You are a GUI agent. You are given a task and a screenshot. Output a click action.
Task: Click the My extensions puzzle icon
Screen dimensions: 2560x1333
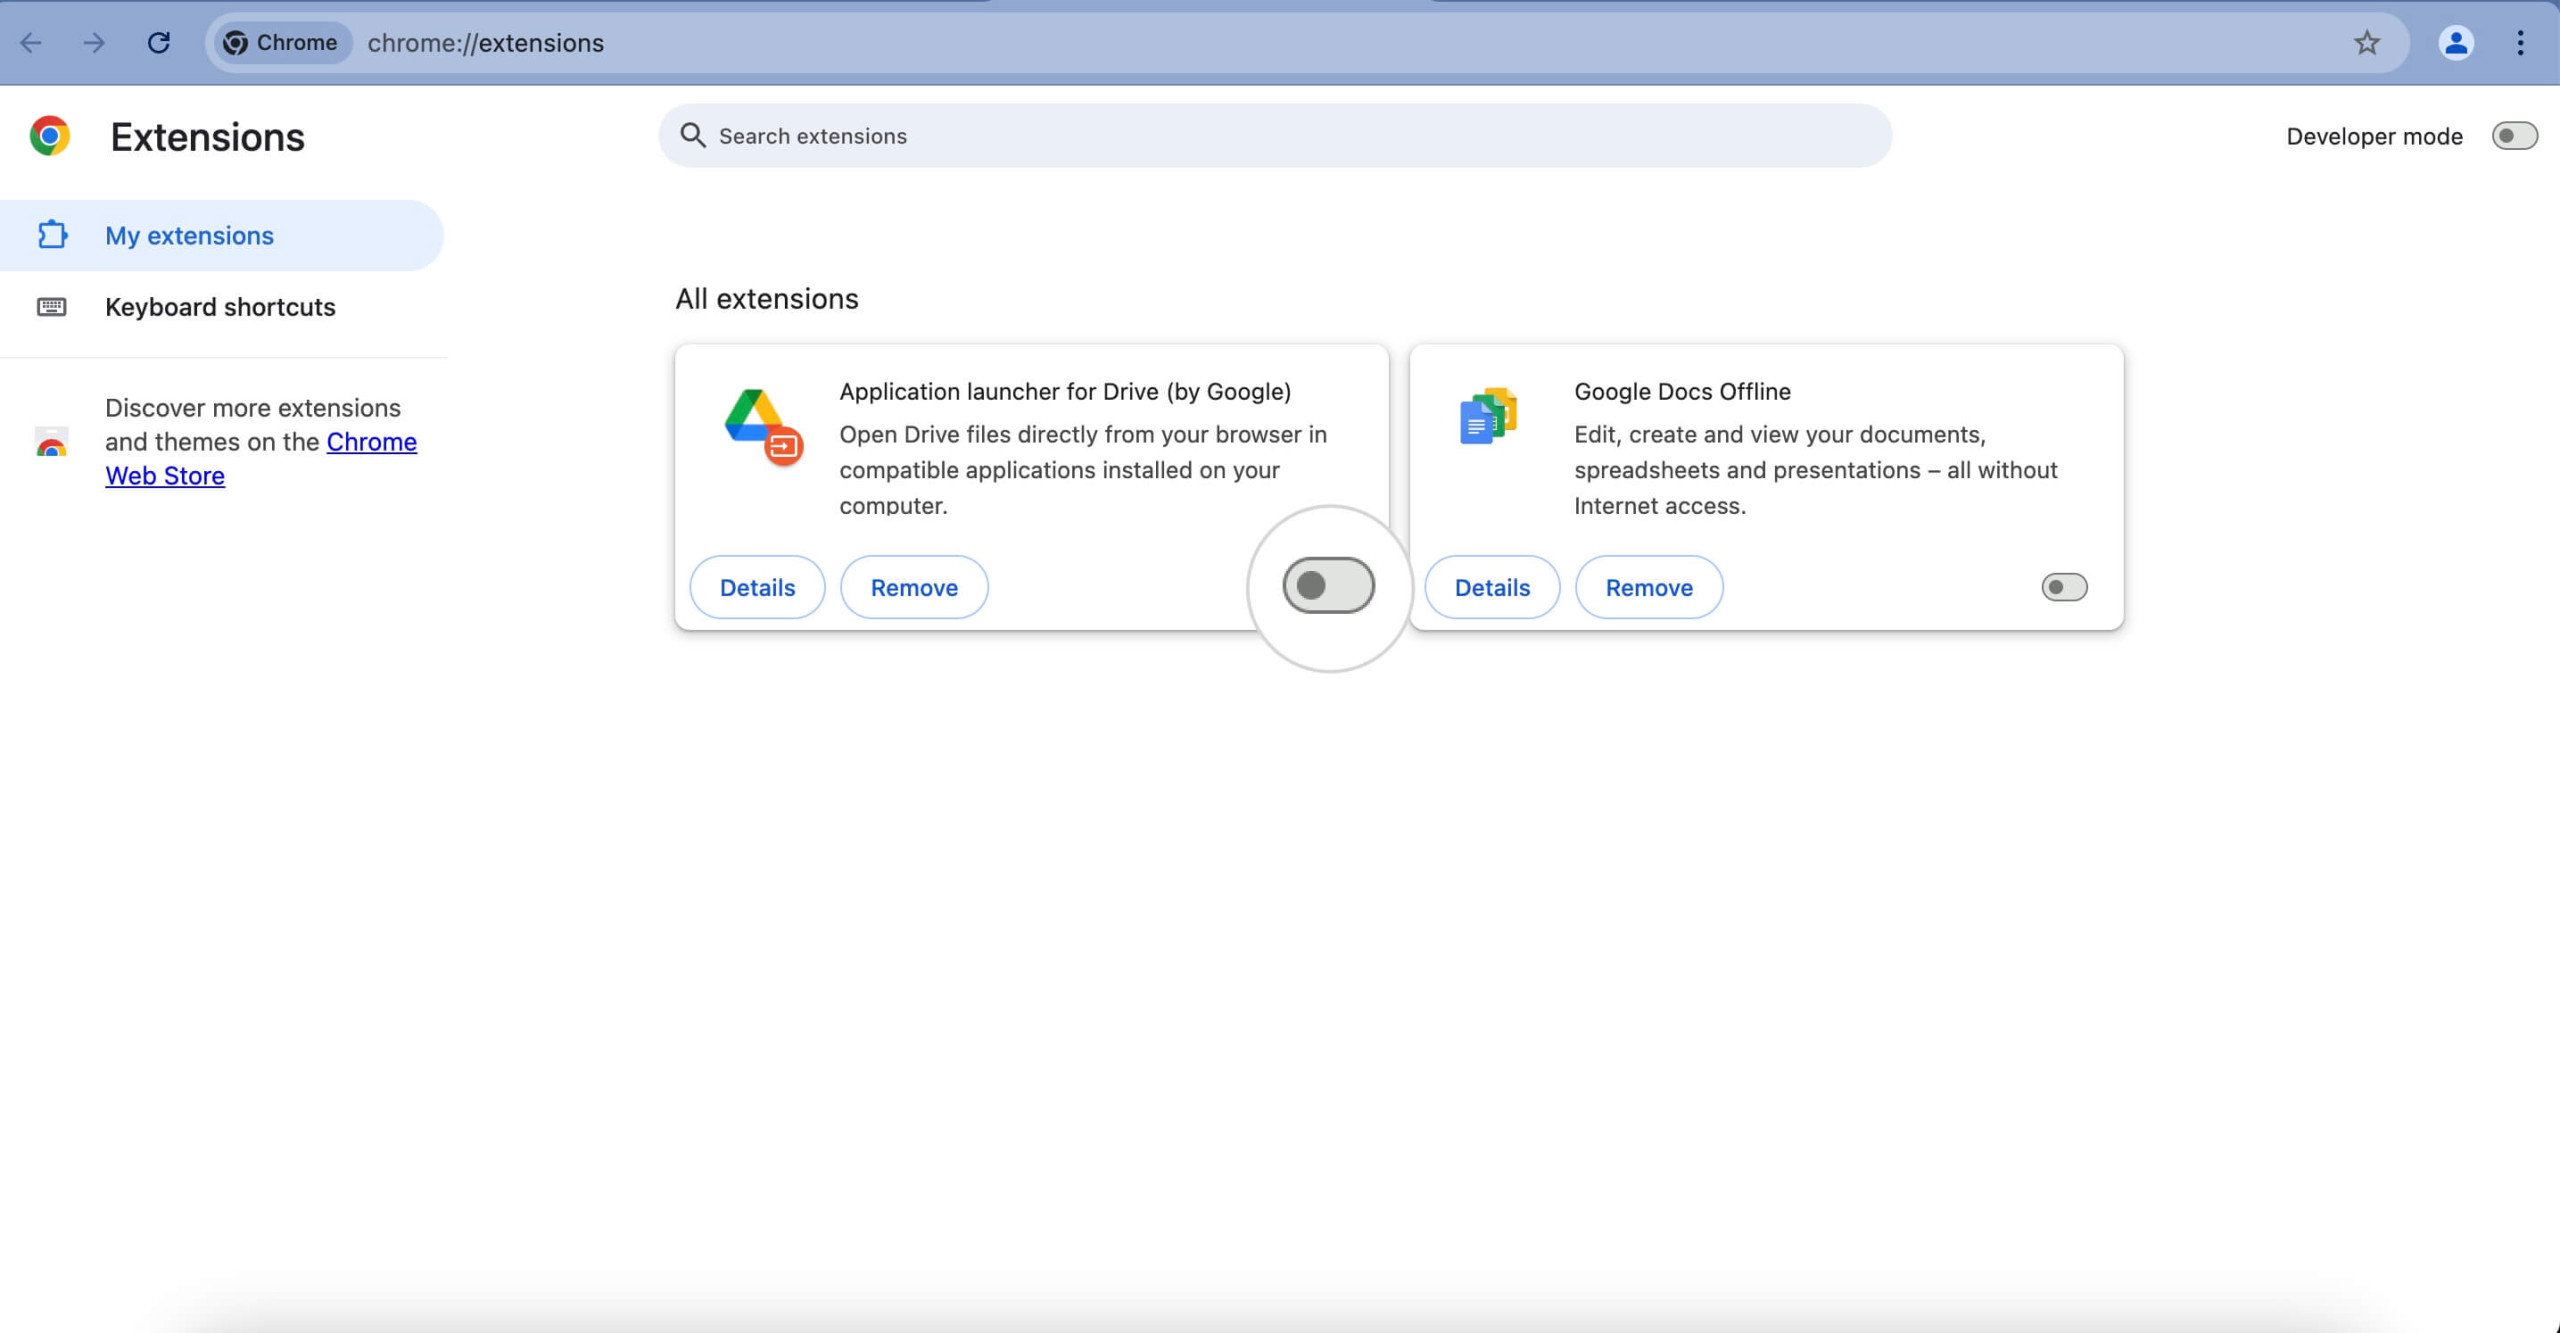[x=52, y=235]
